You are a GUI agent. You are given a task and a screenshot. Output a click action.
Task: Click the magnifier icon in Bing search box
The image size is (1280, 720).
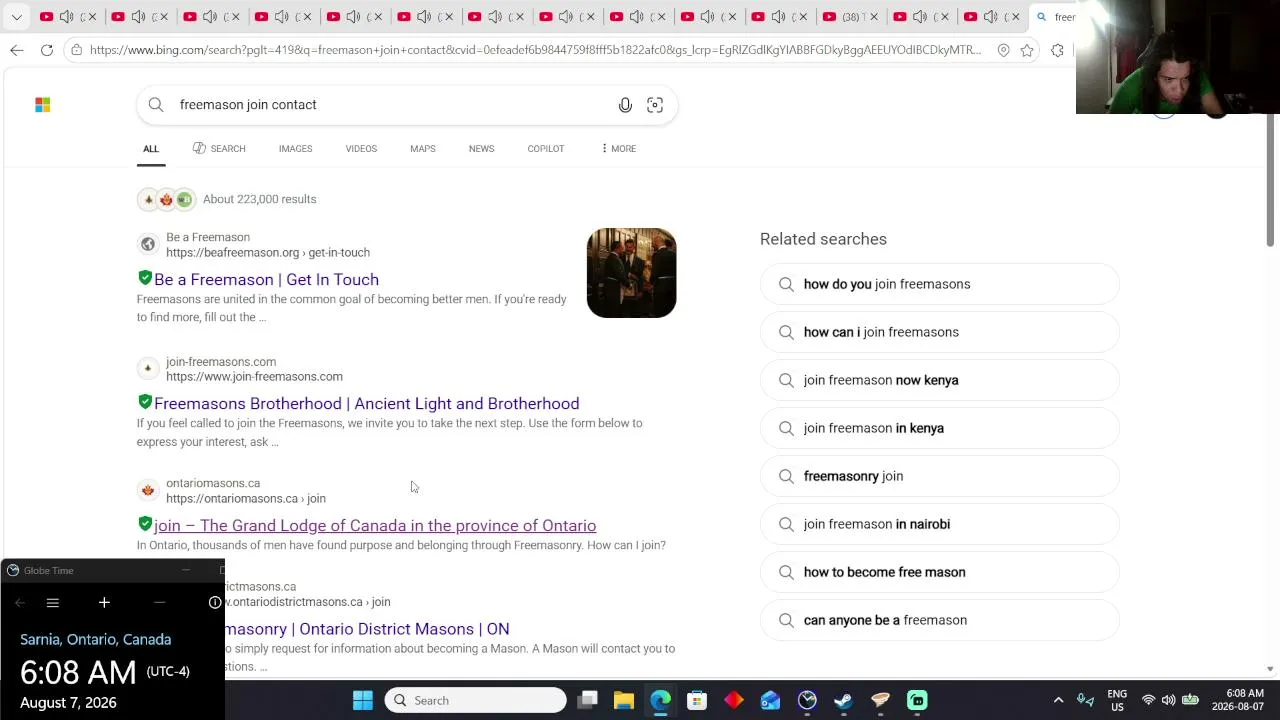point(156,105)
